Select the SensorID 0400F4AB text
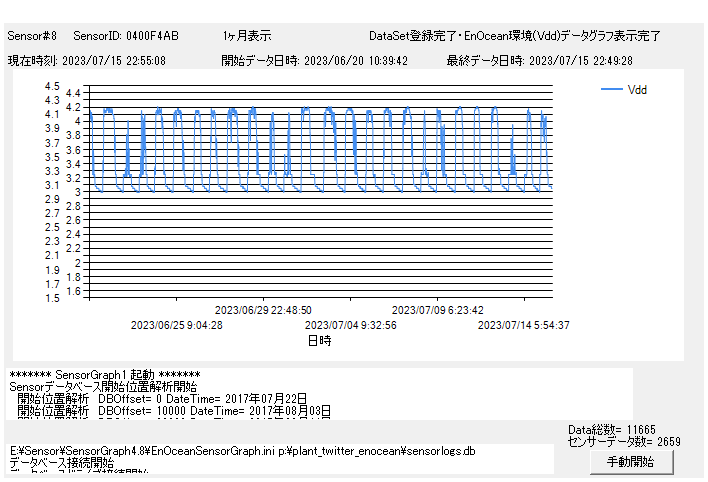Viewport: 708px width, 482px height. 126,36
